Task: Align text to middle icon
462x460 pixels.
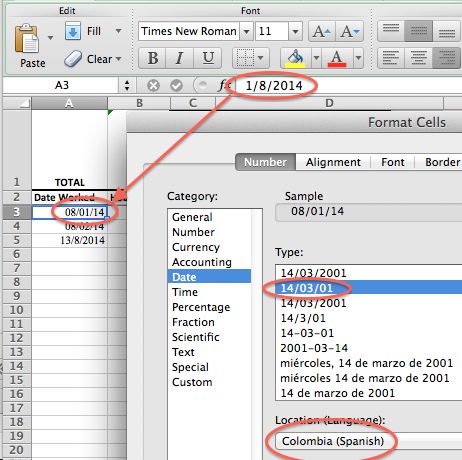Action: [418, 31]
